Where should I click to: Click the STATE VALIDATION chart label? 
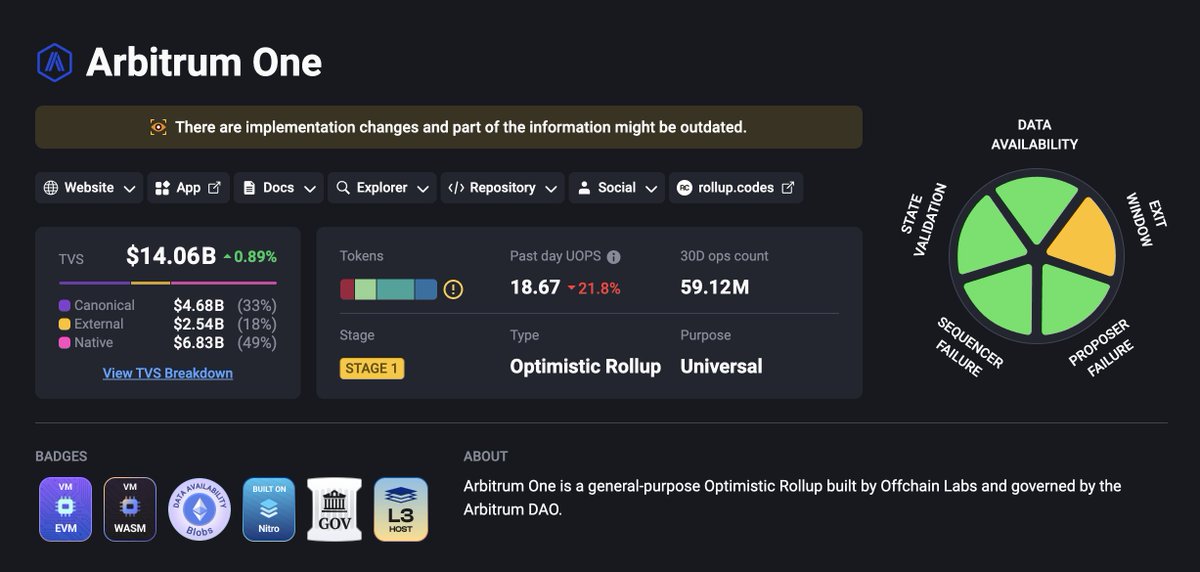coord(925,219)
